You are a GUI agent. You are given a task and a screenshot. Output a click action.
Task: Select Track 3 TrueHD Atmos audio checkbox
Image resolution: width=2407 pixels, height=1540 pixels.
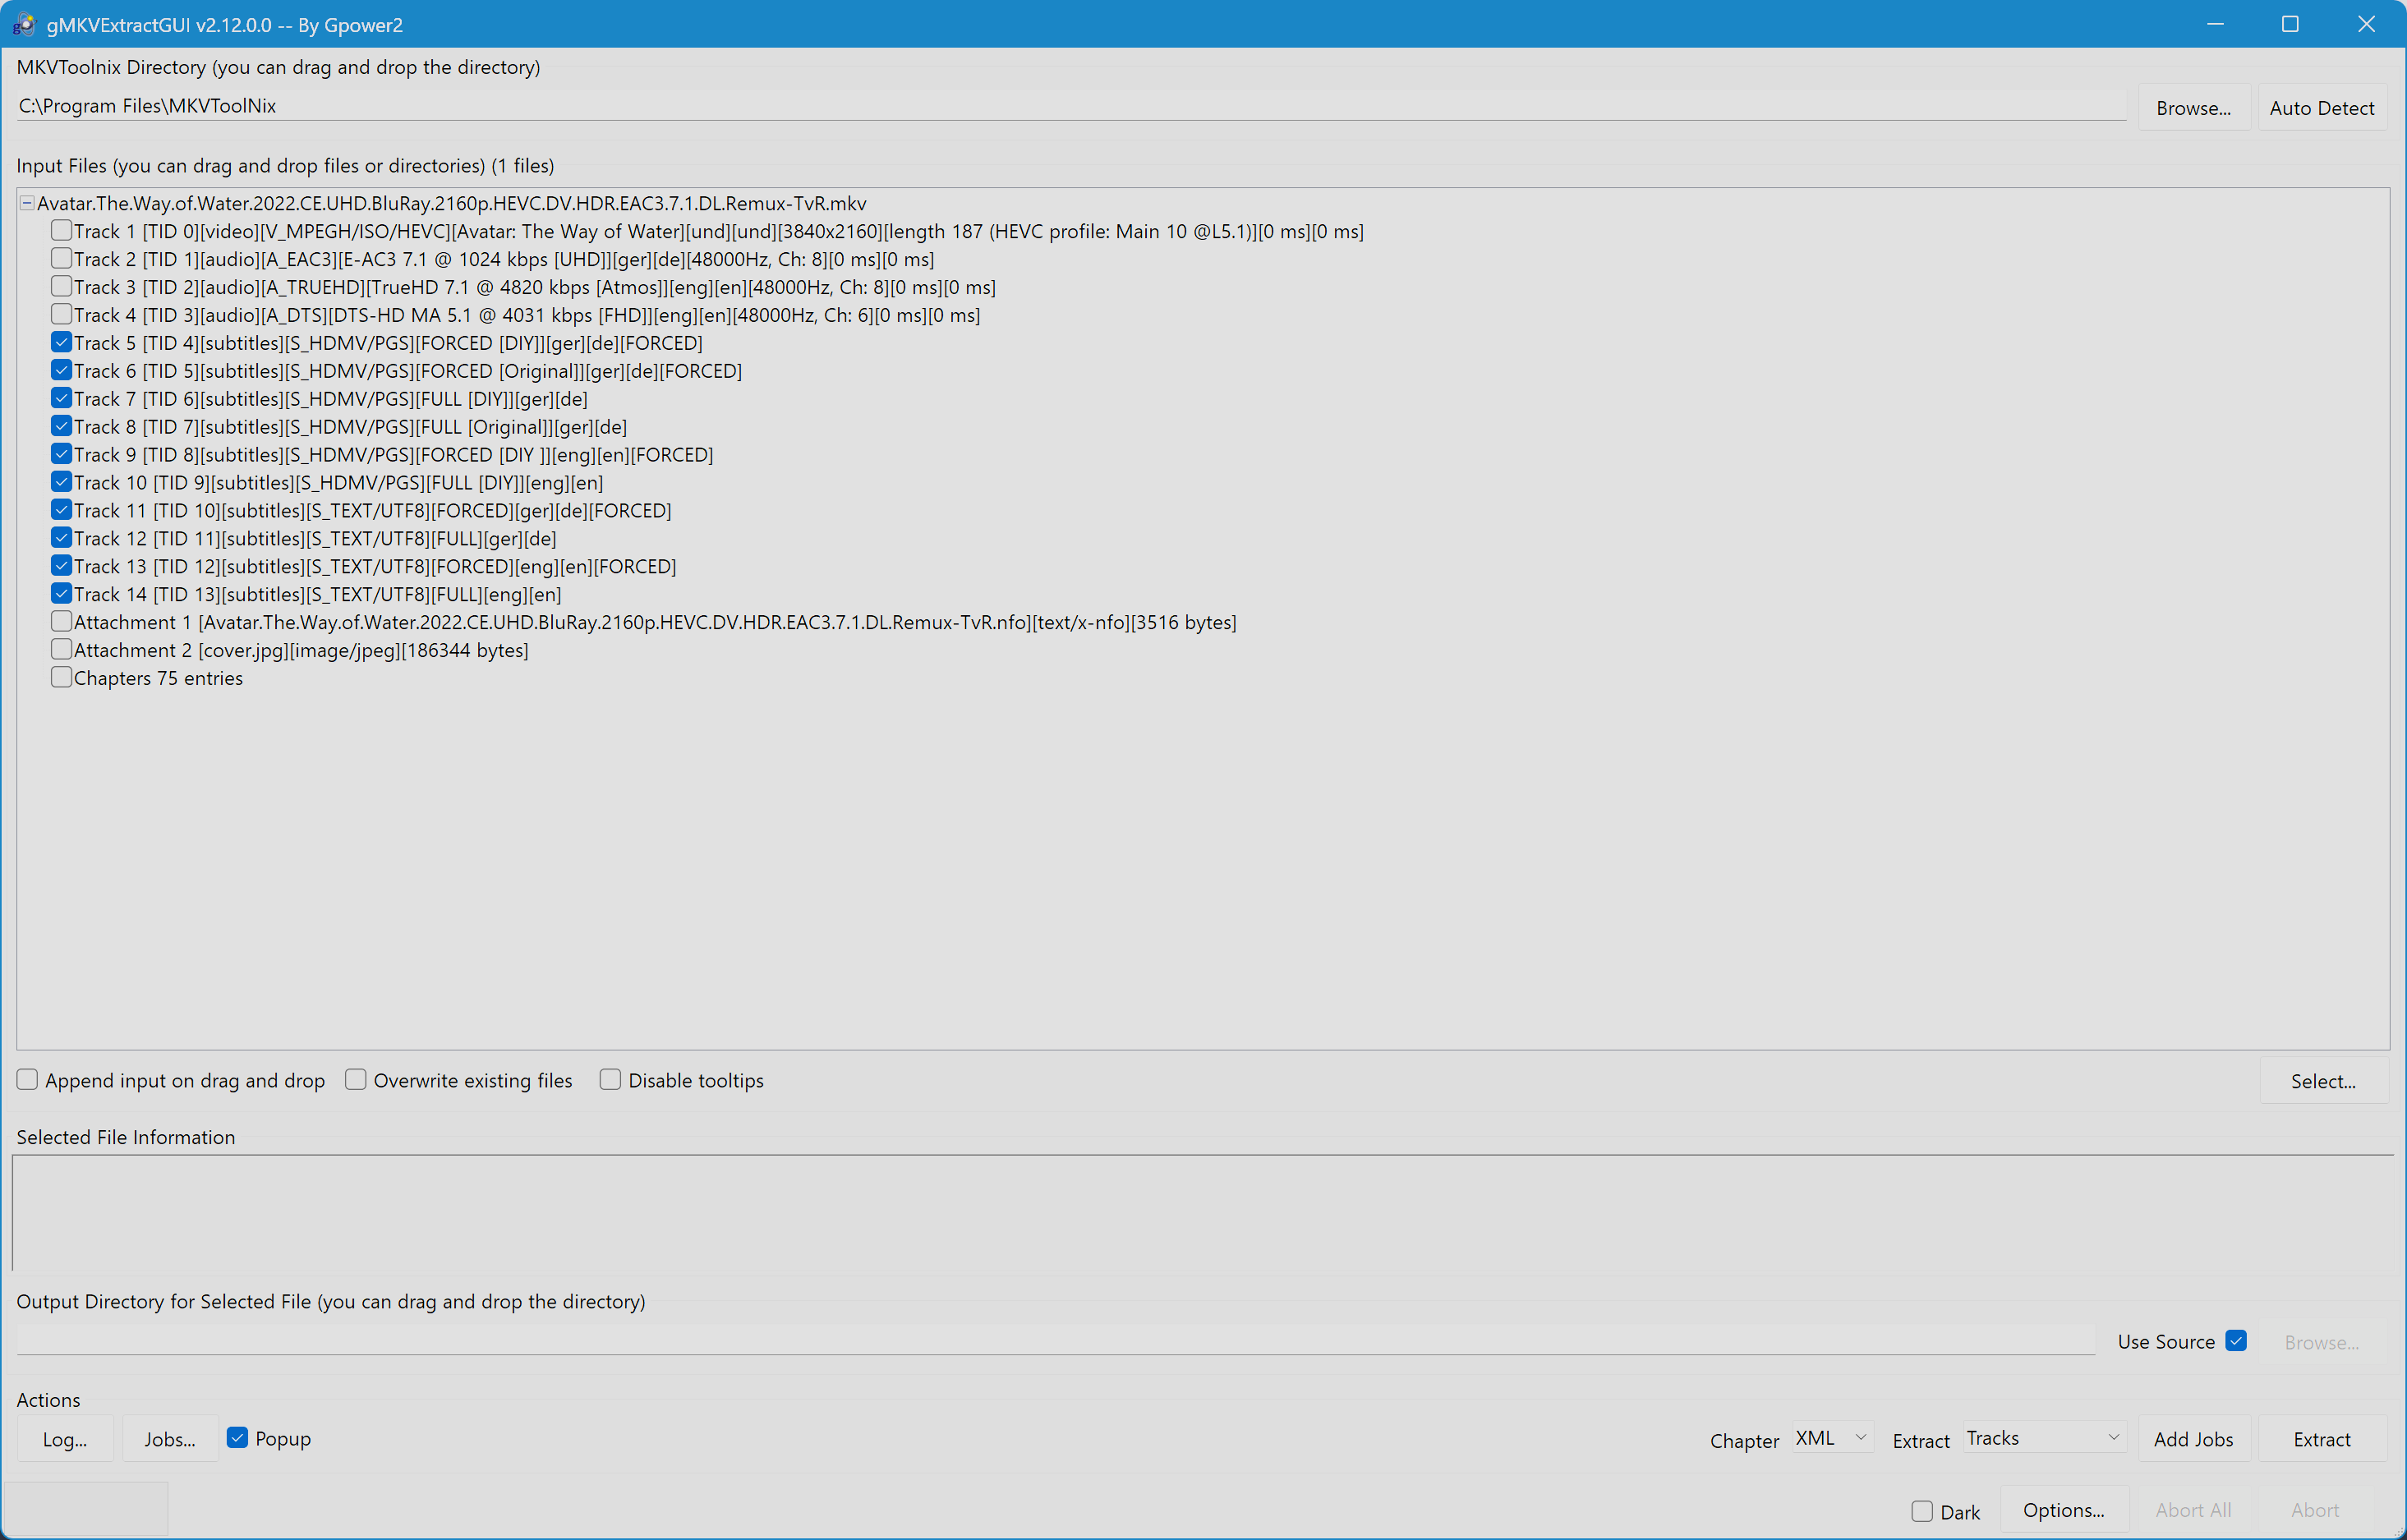61,287
